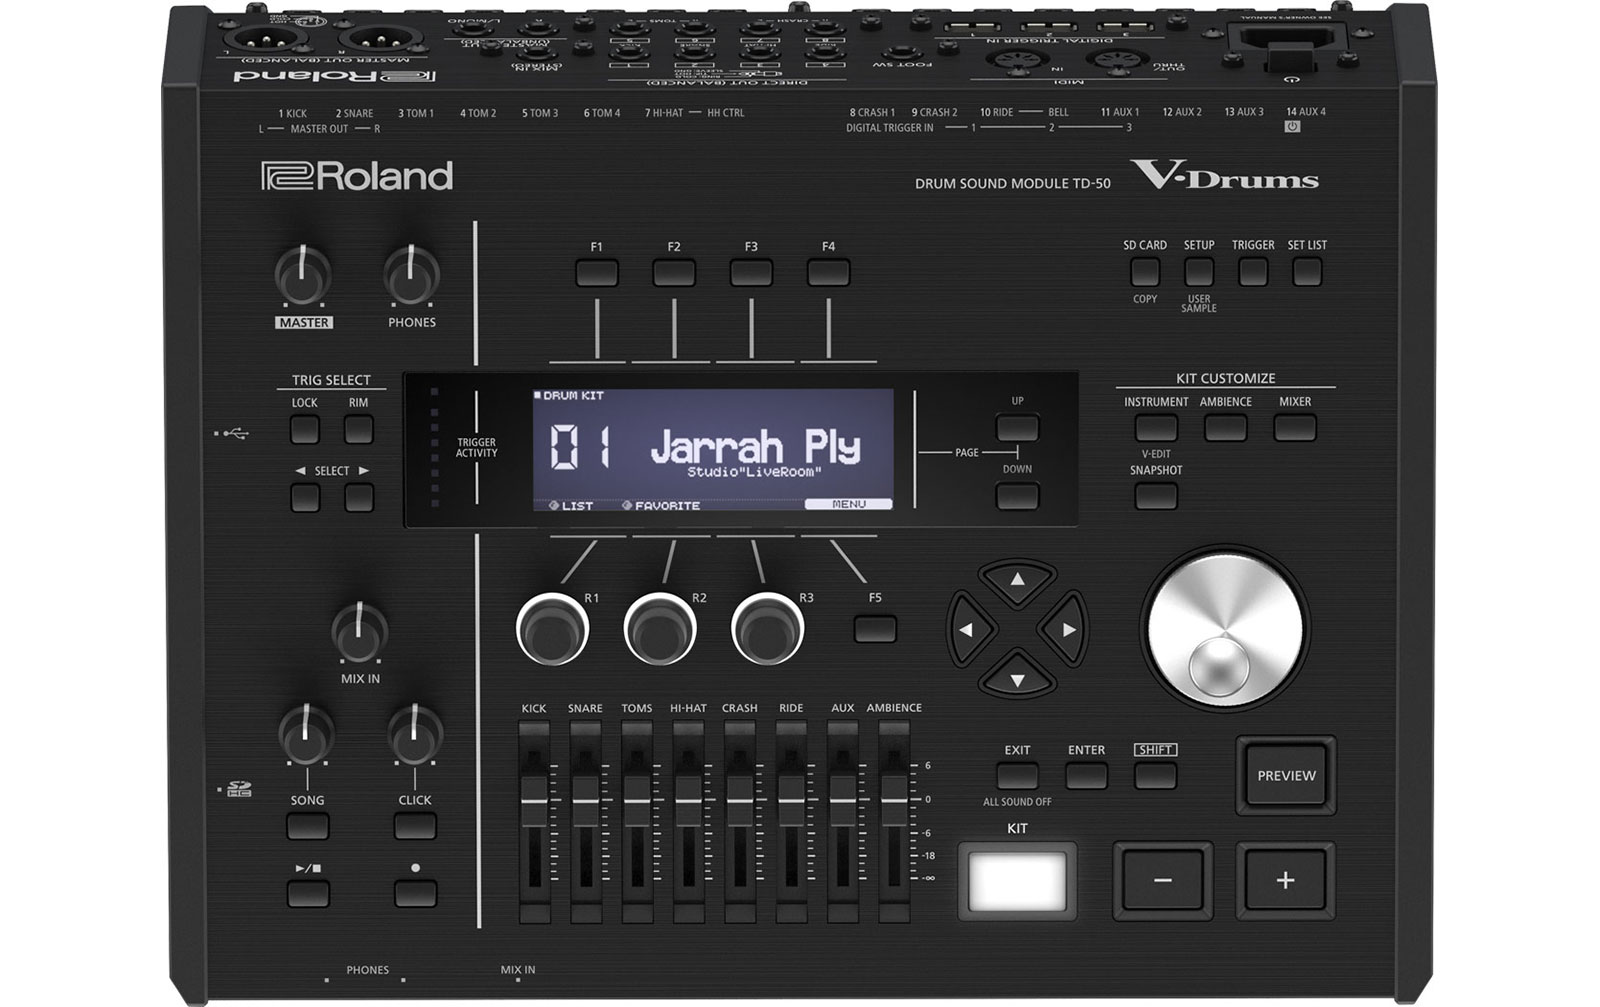This screenshot has width=1600, height=1007.
Task: Select next trigger with right SELECT button
Action: 358,497
